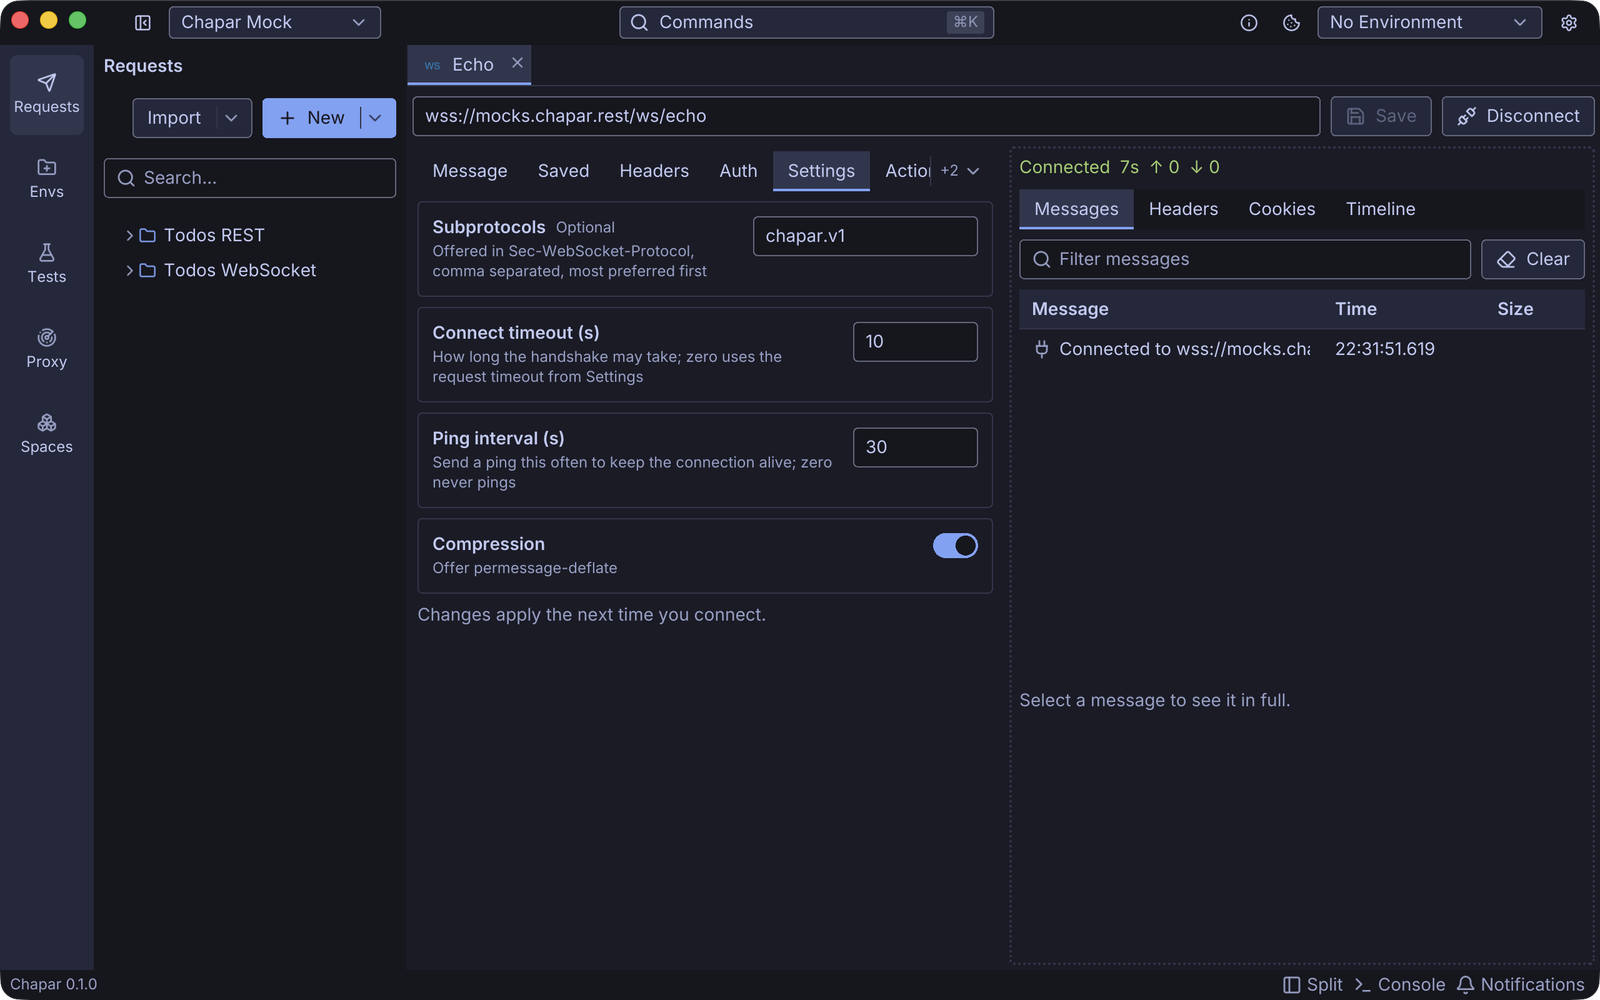Click the plug icon in Connected message row

(x=1041, y=349)
